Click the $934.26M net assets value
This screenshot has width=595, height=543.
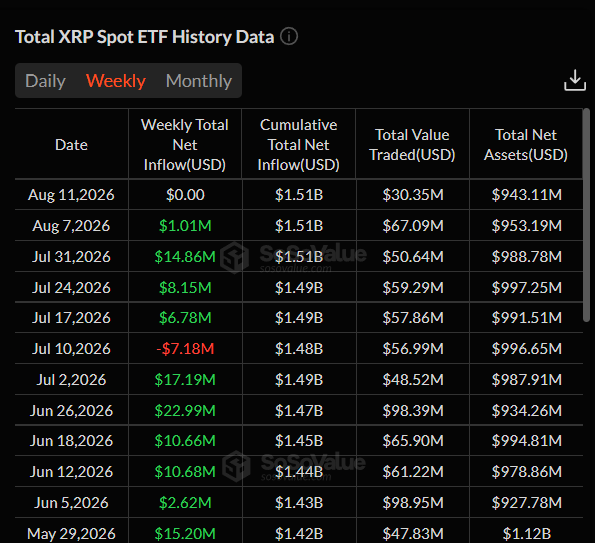pos(527,411)
